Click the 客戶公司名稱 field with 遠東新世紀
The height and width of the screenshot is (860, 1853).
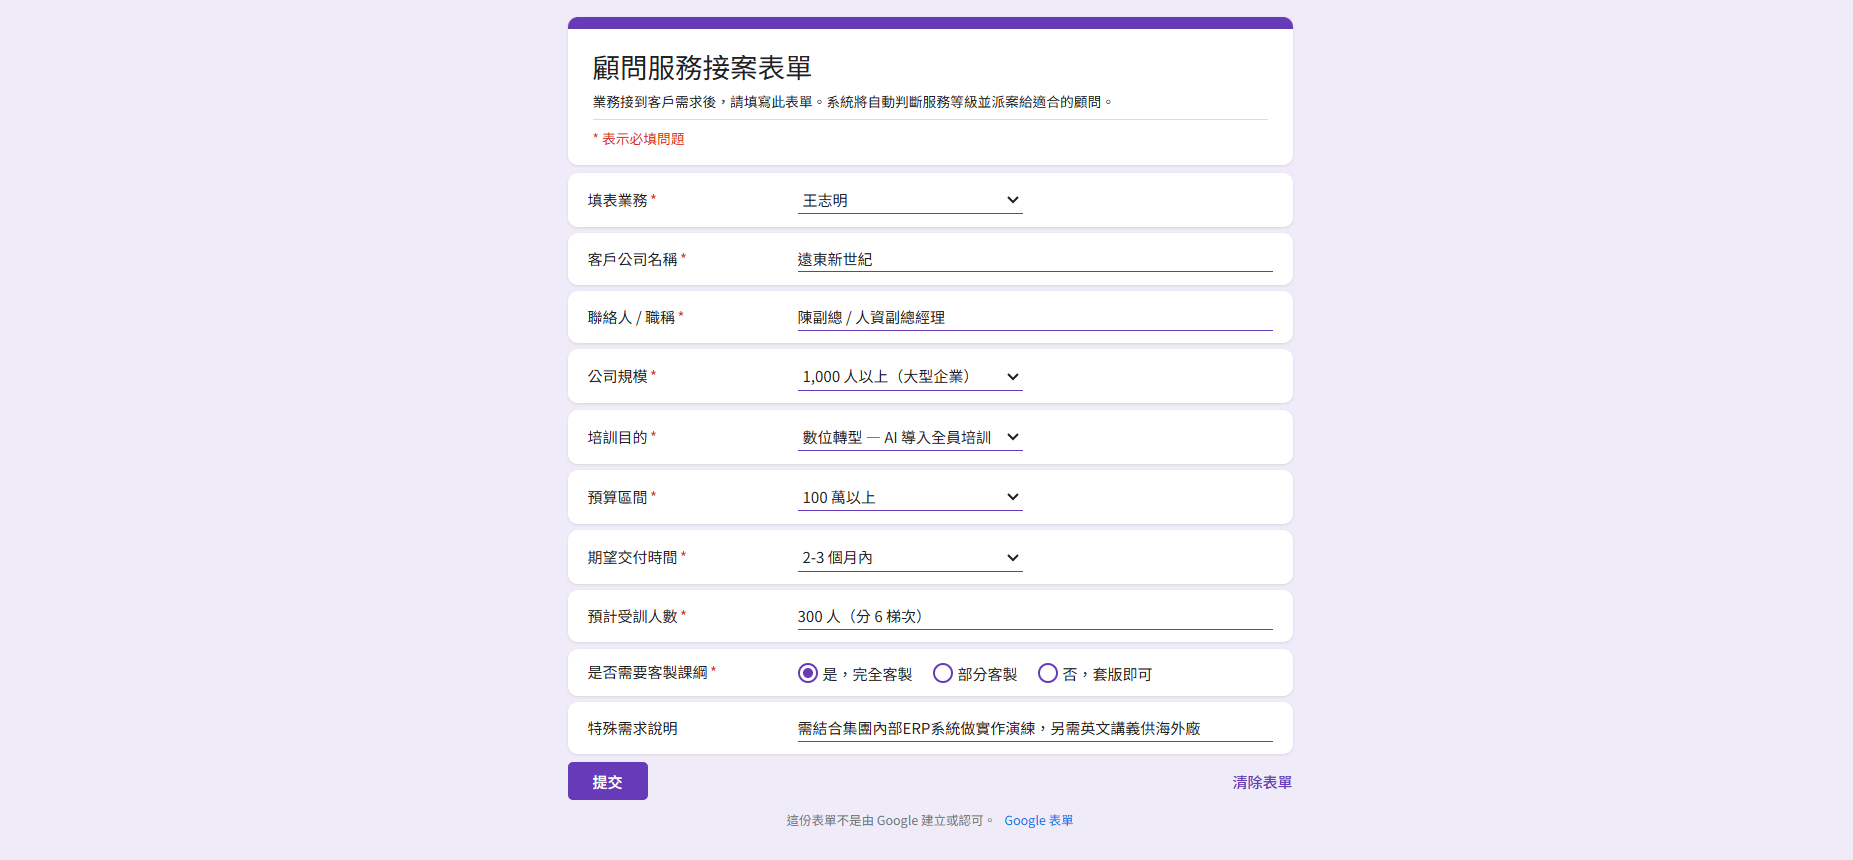click(1035, 259)
